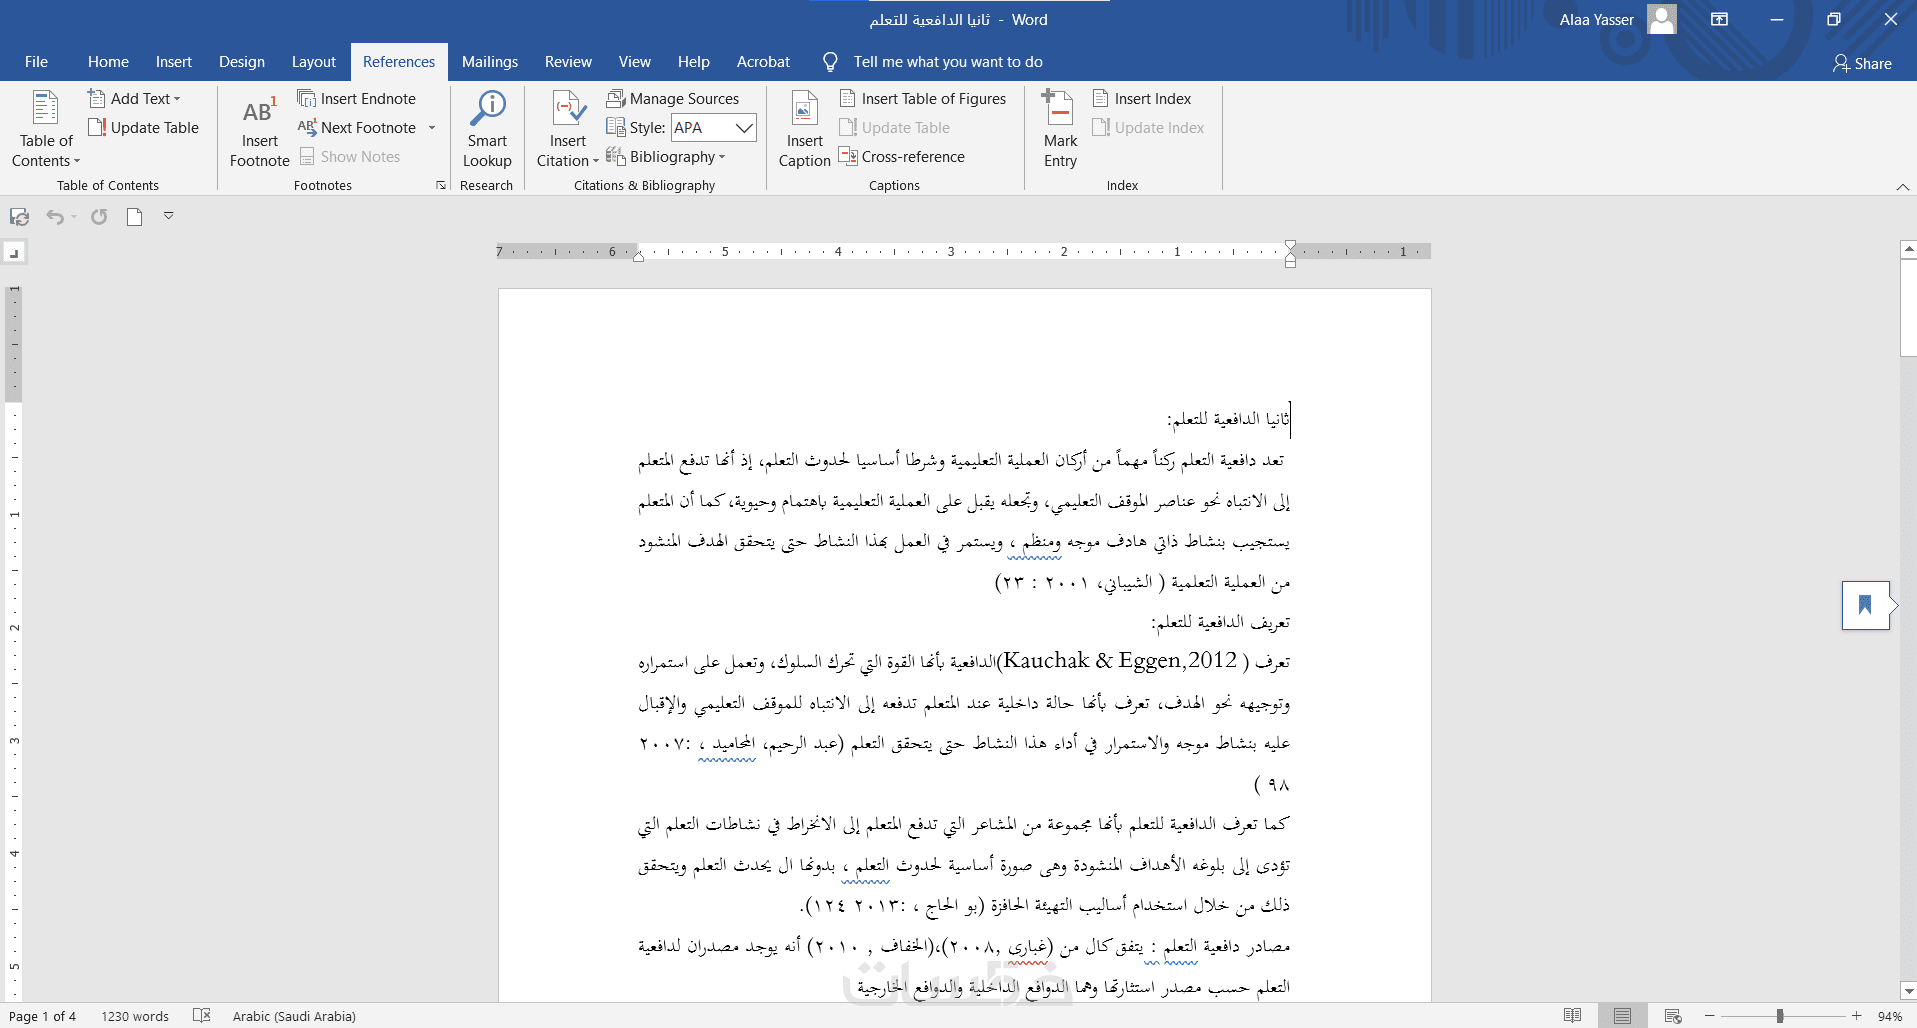Screen dimensions: 1917x1028
Task: Click language Arabic (Saudi Arabia)
Action: tap(294, 1016)
